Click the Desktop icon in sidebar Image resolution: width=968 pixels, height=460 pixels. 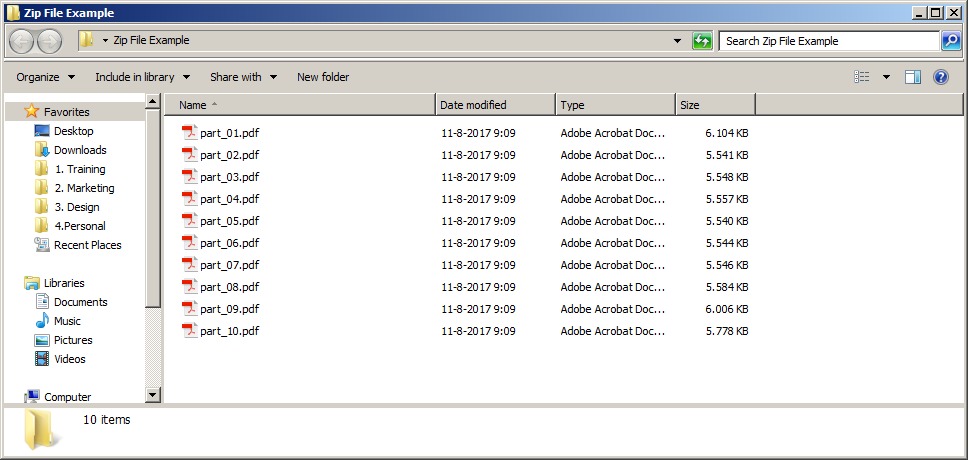(42, 131)
